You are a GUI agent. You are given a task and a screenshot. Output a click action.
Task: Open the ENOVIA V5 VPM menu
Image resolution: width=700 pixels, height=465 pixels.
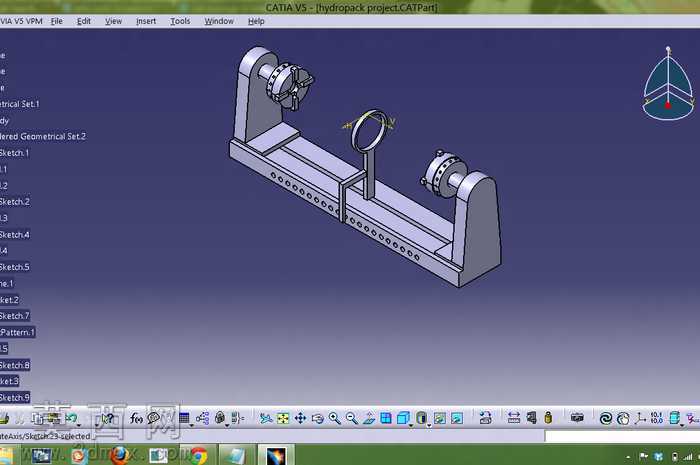tap(21, 21)
